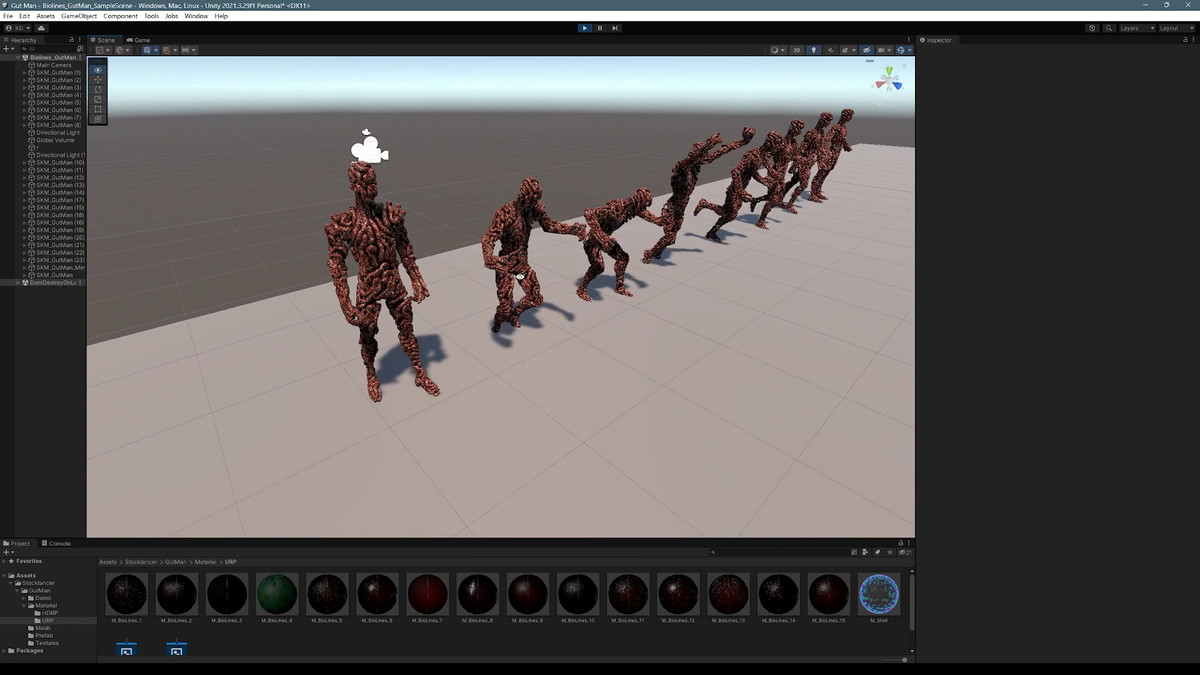Activate the View hand tool
This screenshot has height=675, width=1200.
point(97,69)
